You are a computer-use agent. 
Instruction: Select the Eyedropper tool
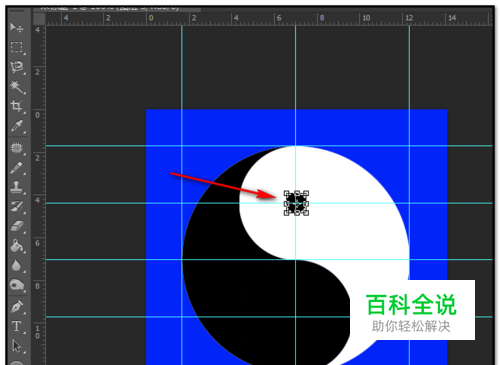(x=16, y=126)
